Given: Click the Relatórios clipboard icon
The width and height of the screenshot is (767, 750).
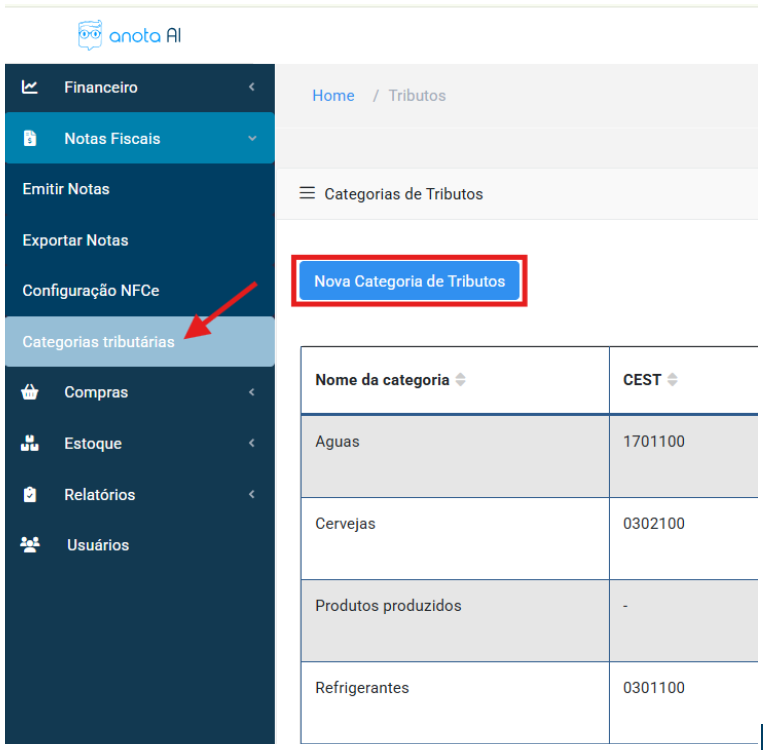Looking at the screenshot, I should click(x=30, y=494).
